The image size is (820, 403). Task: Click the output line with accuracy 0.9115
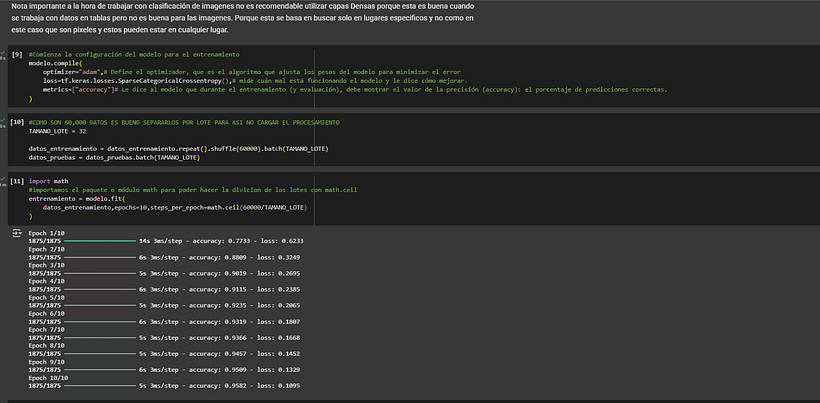pos(164,289)
